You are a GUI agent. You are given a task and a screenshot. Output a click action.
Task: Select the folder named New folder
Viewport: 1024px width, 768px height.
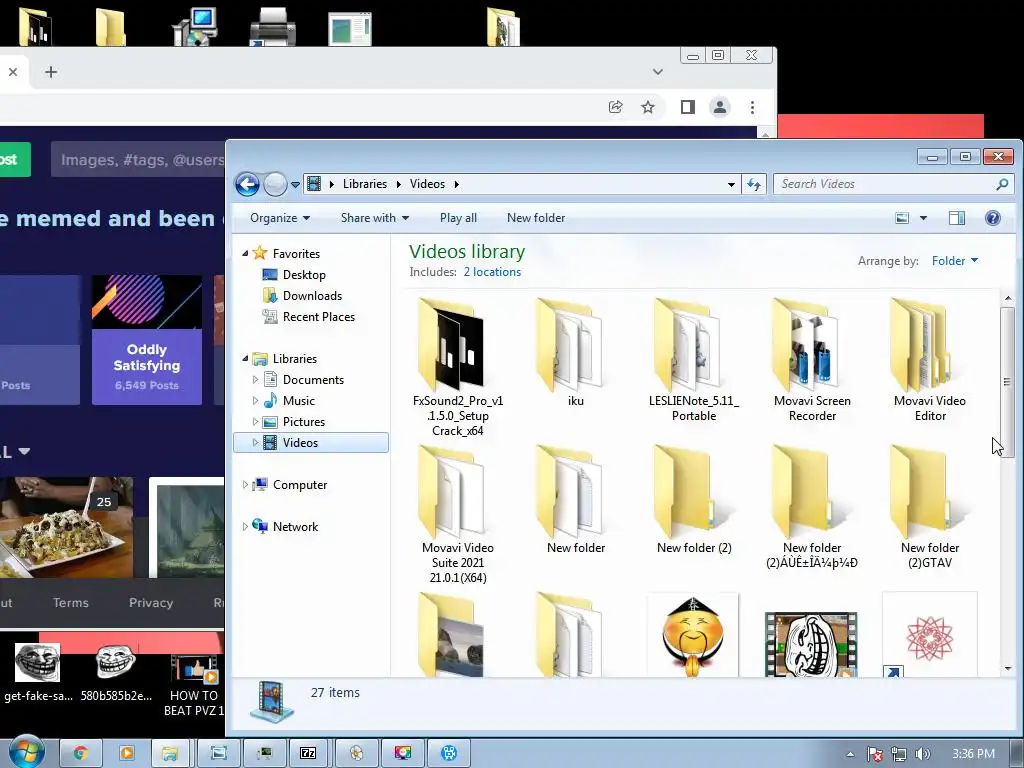pyautogui.click(x=575, y=500)
